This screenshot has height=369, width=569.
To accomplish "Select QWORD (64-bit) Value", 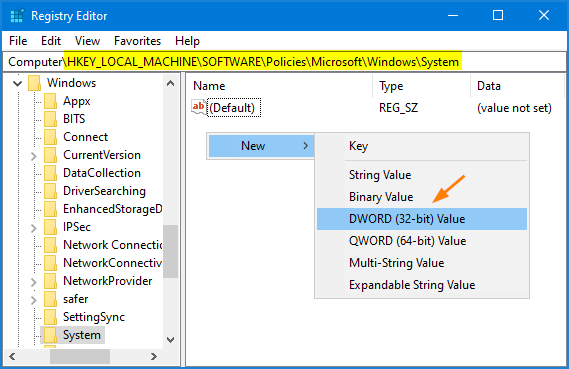I will pos(422,241).
